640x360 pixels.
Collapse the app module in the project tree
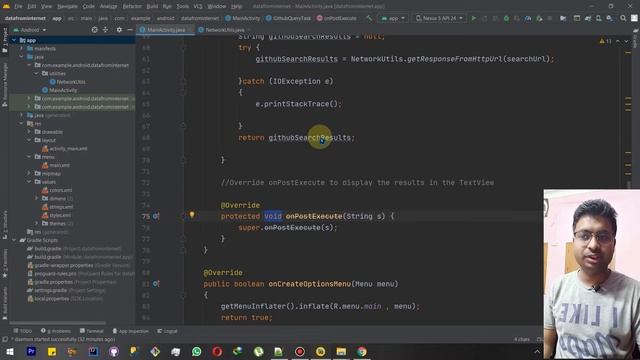tap(14, 40)
